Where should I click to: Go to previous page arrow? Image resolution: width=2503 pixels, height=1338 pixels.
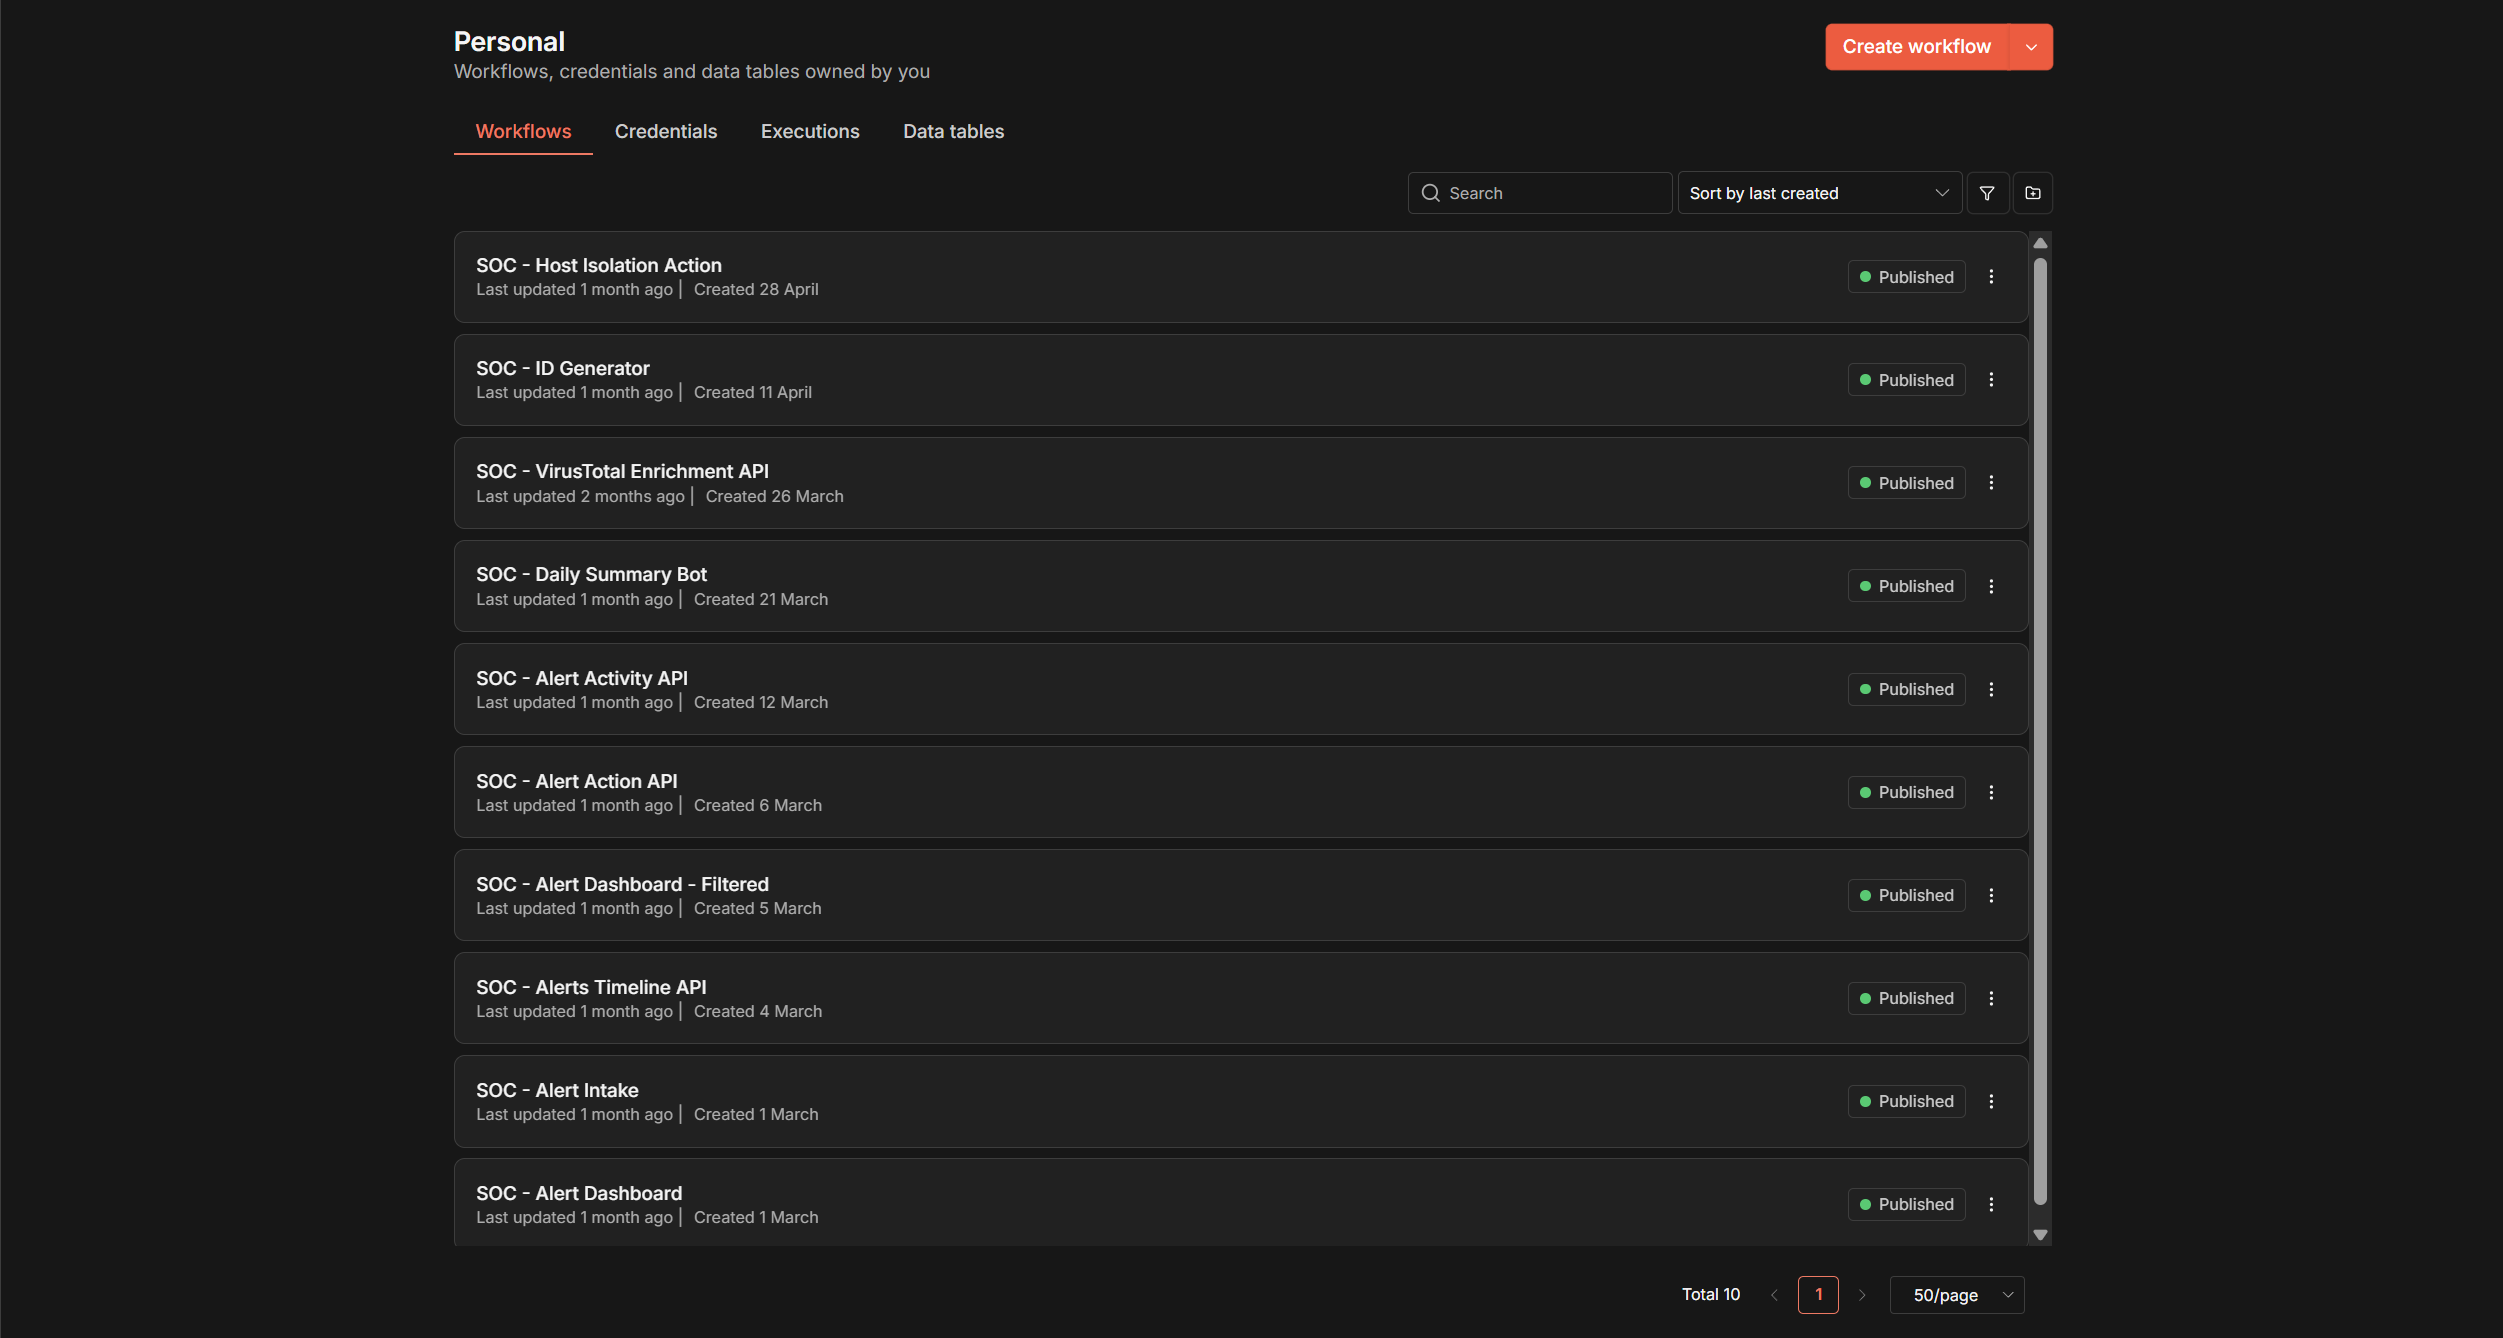click(1774, 1295)
